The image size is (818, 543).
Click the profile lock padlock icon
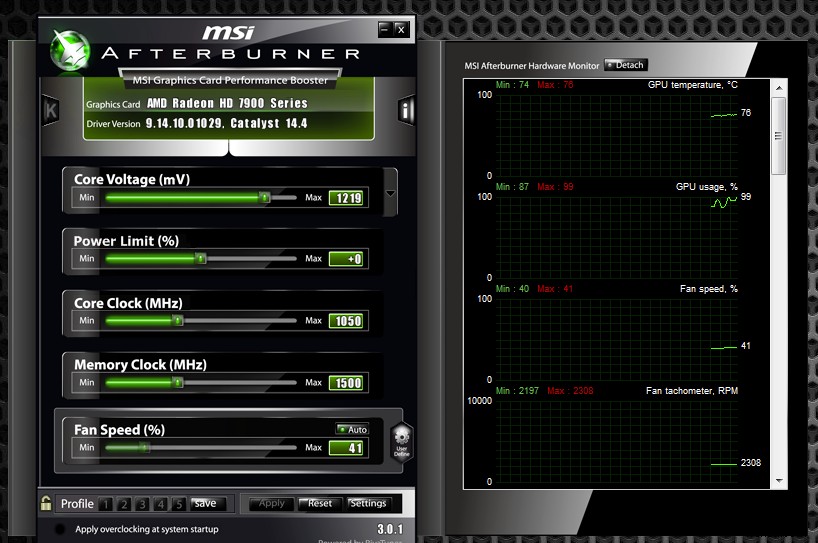click(x=45, y=503)
